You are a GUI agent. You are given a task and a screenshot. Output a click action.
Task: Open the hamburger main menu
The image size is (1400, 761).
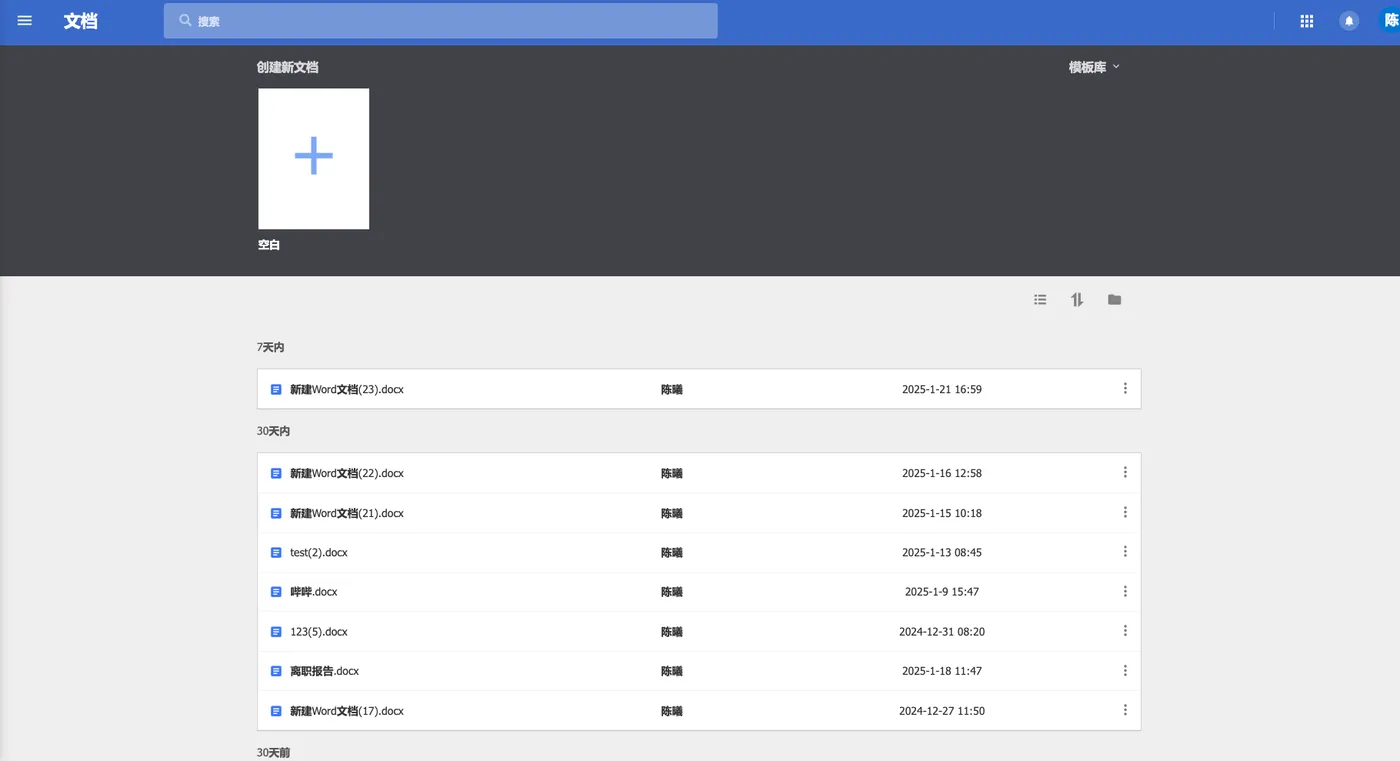(x=25, y=20)
